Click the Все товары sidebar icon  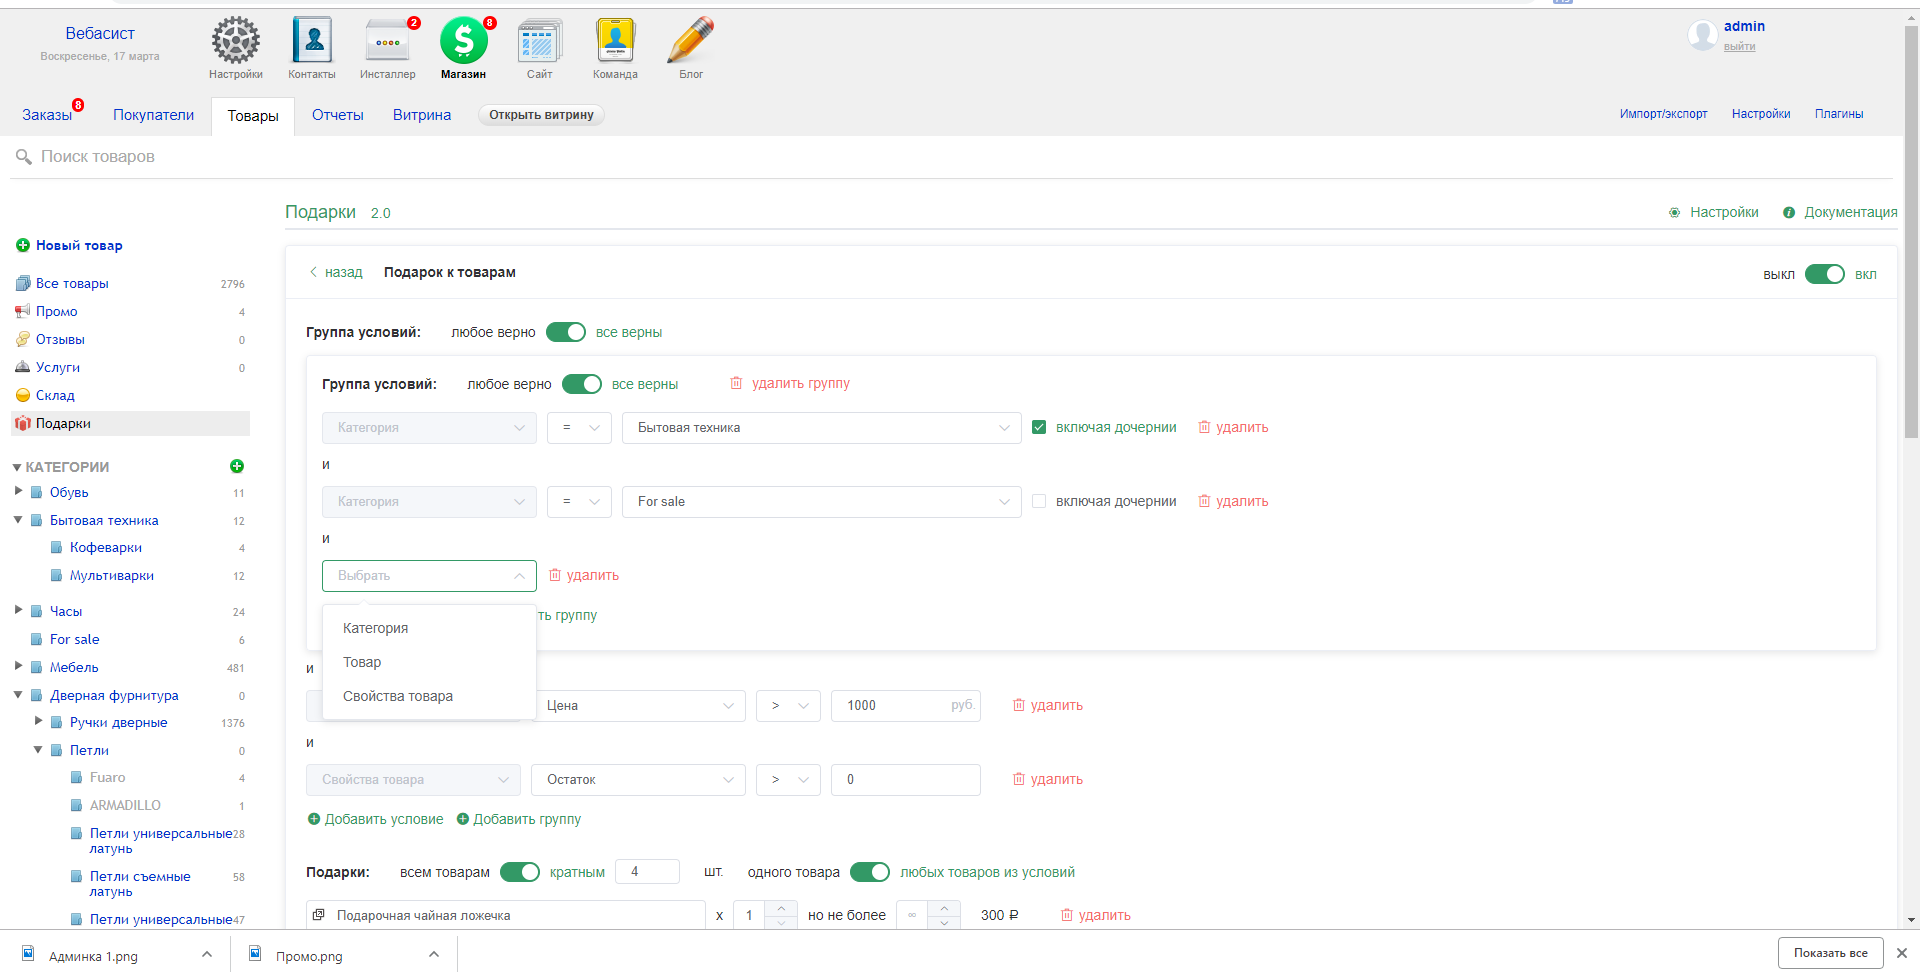(x=23, y=283)
